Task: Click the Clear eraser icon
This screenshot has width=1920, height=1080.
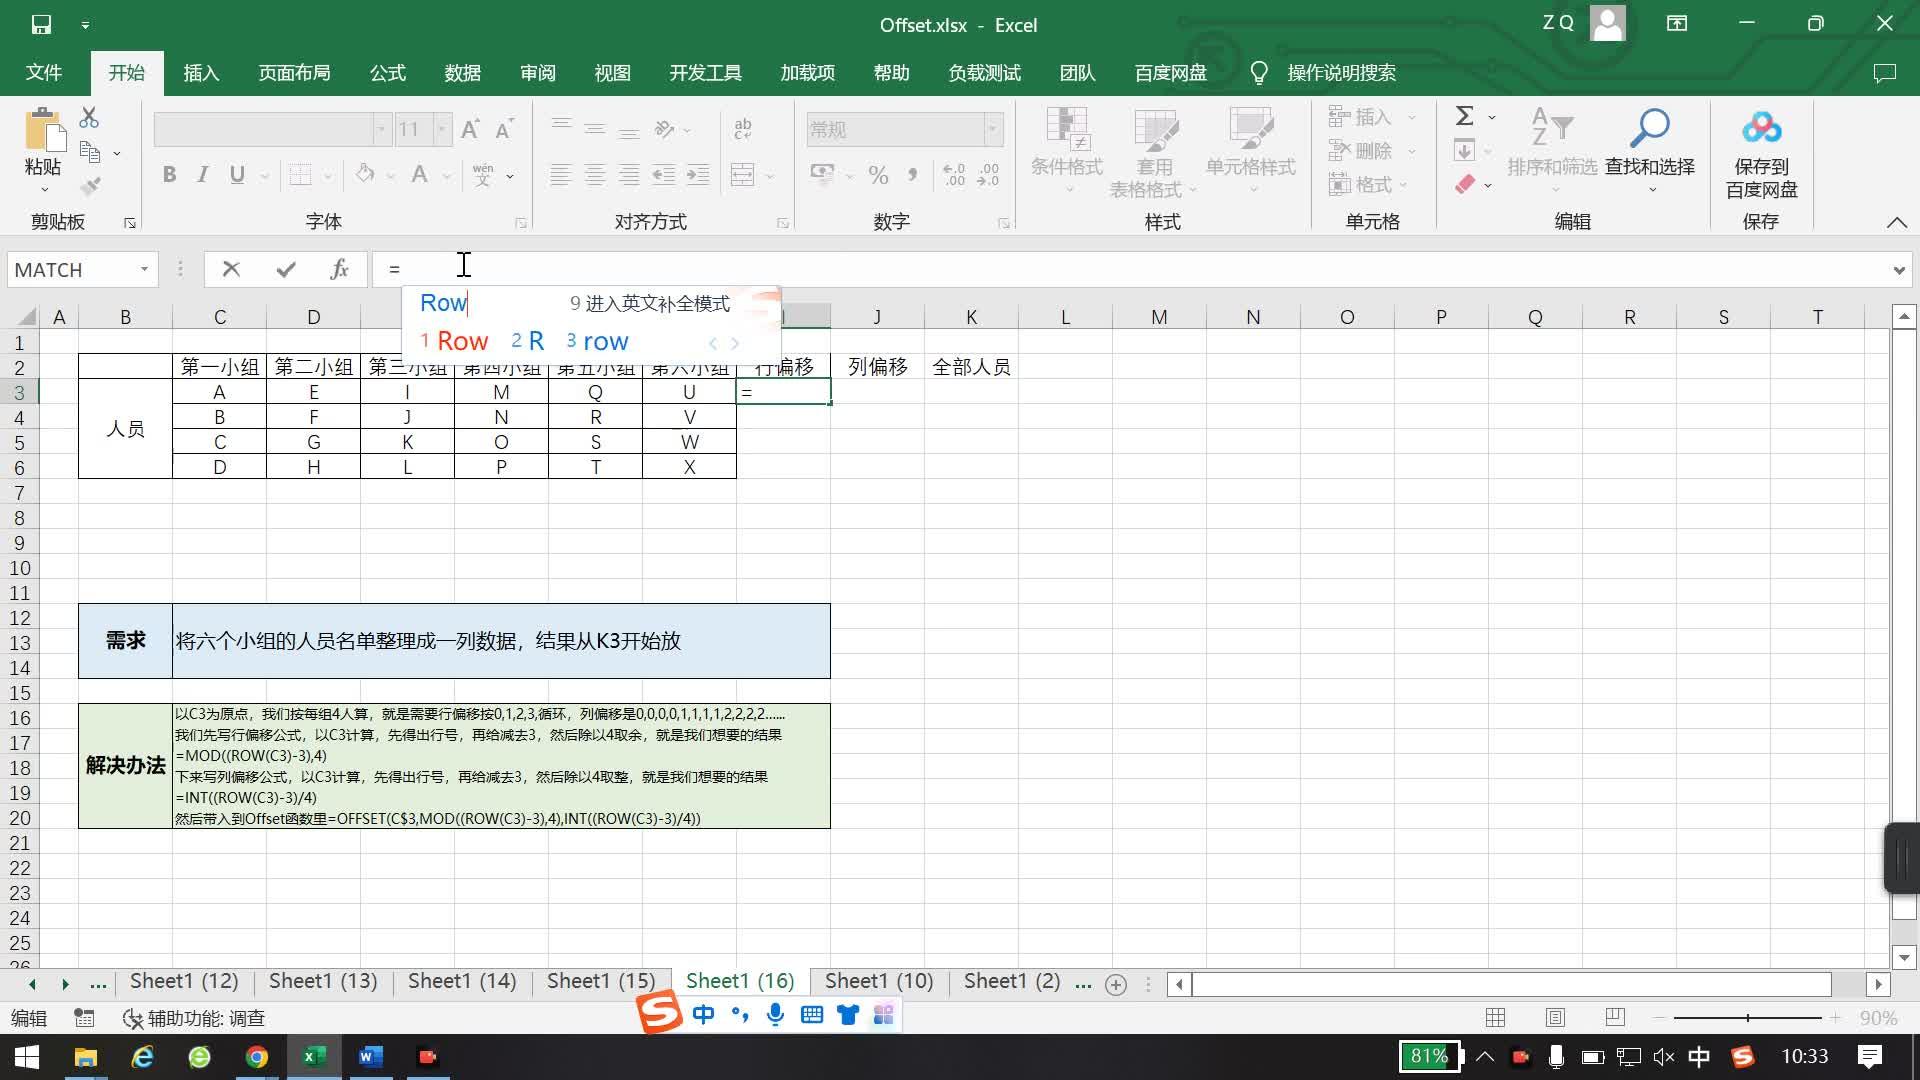Action: 1465,184
